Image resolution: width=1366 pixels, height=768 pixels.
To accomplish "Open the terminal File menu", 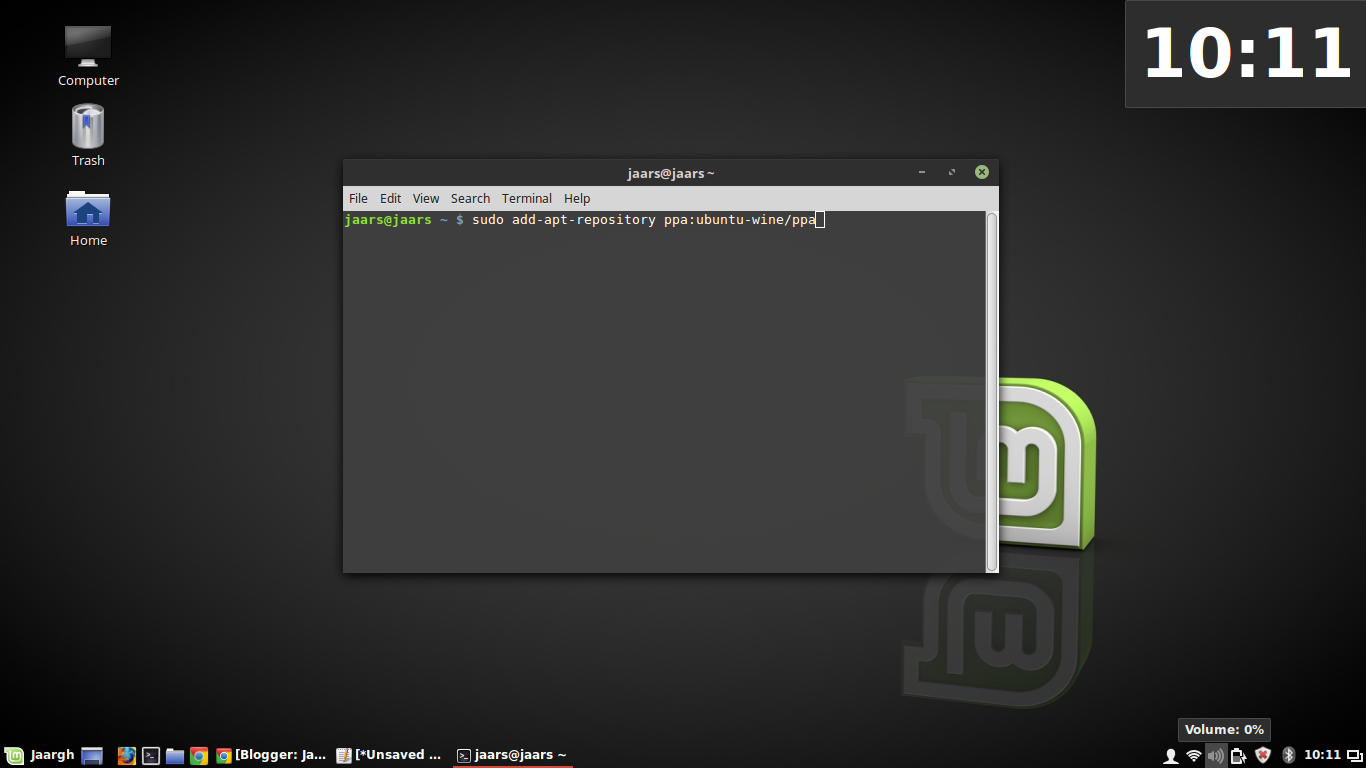I will (358, 198).
